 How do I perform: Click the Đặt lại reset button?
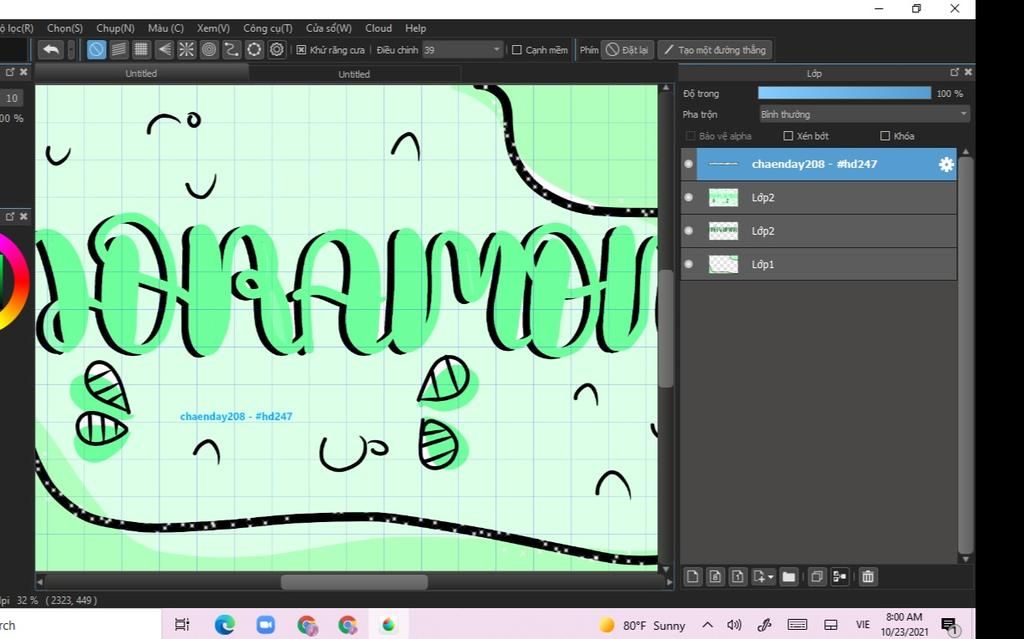627,50
